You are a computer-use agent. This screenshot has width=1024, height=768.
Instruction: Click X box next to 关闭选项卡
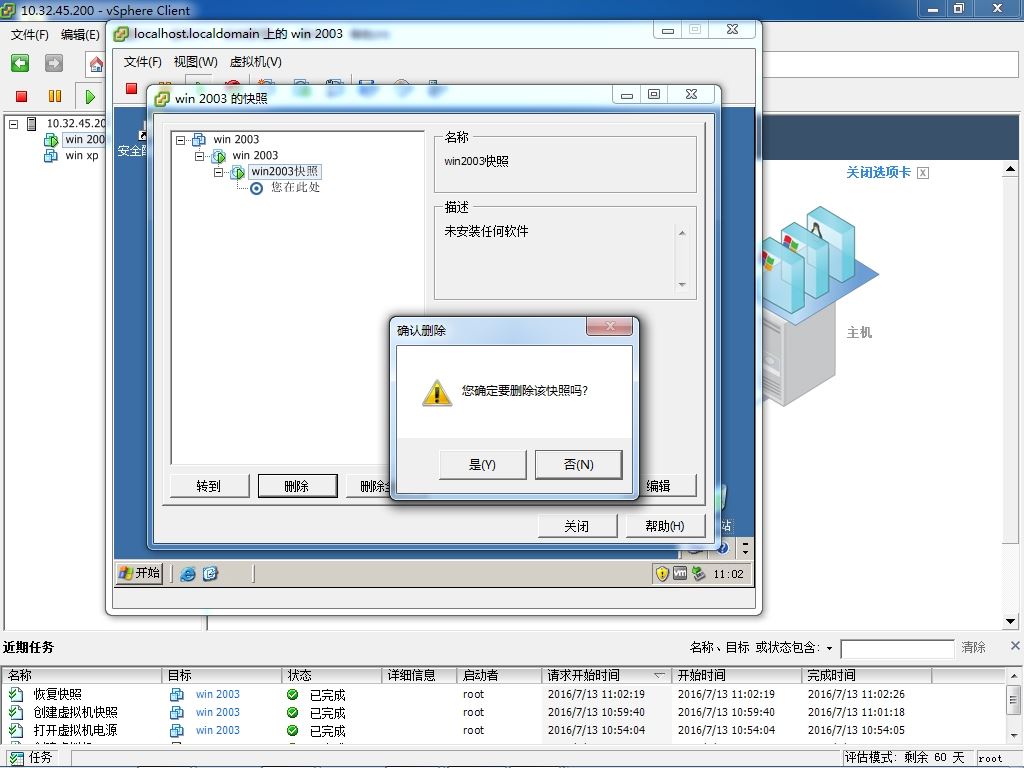point(923,172)
